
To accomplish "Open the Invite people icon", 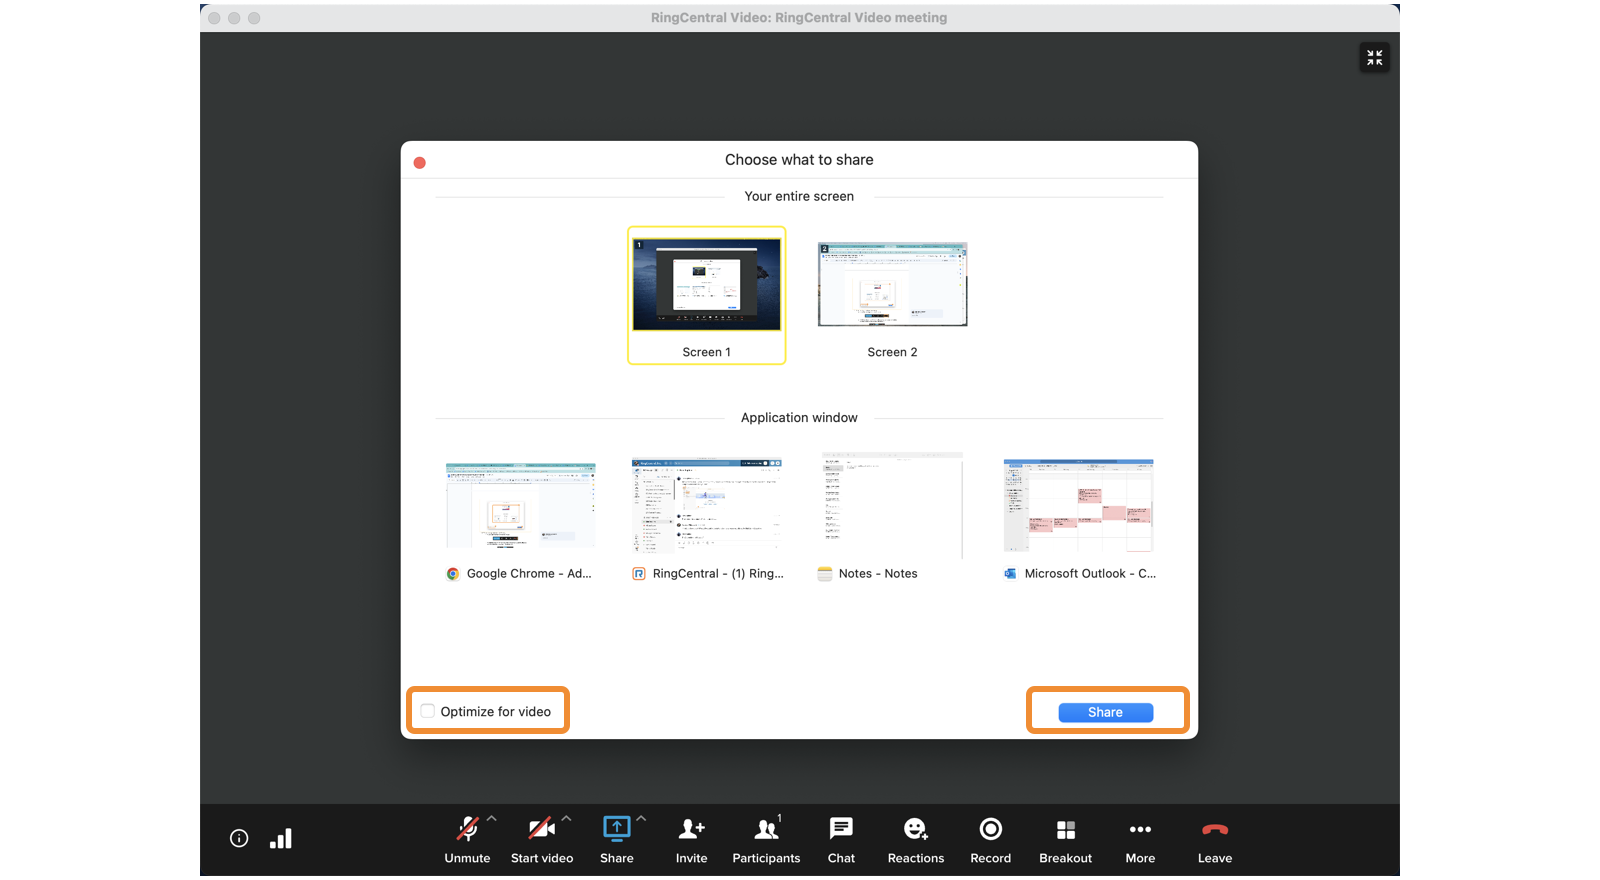I will click(691, 829).
